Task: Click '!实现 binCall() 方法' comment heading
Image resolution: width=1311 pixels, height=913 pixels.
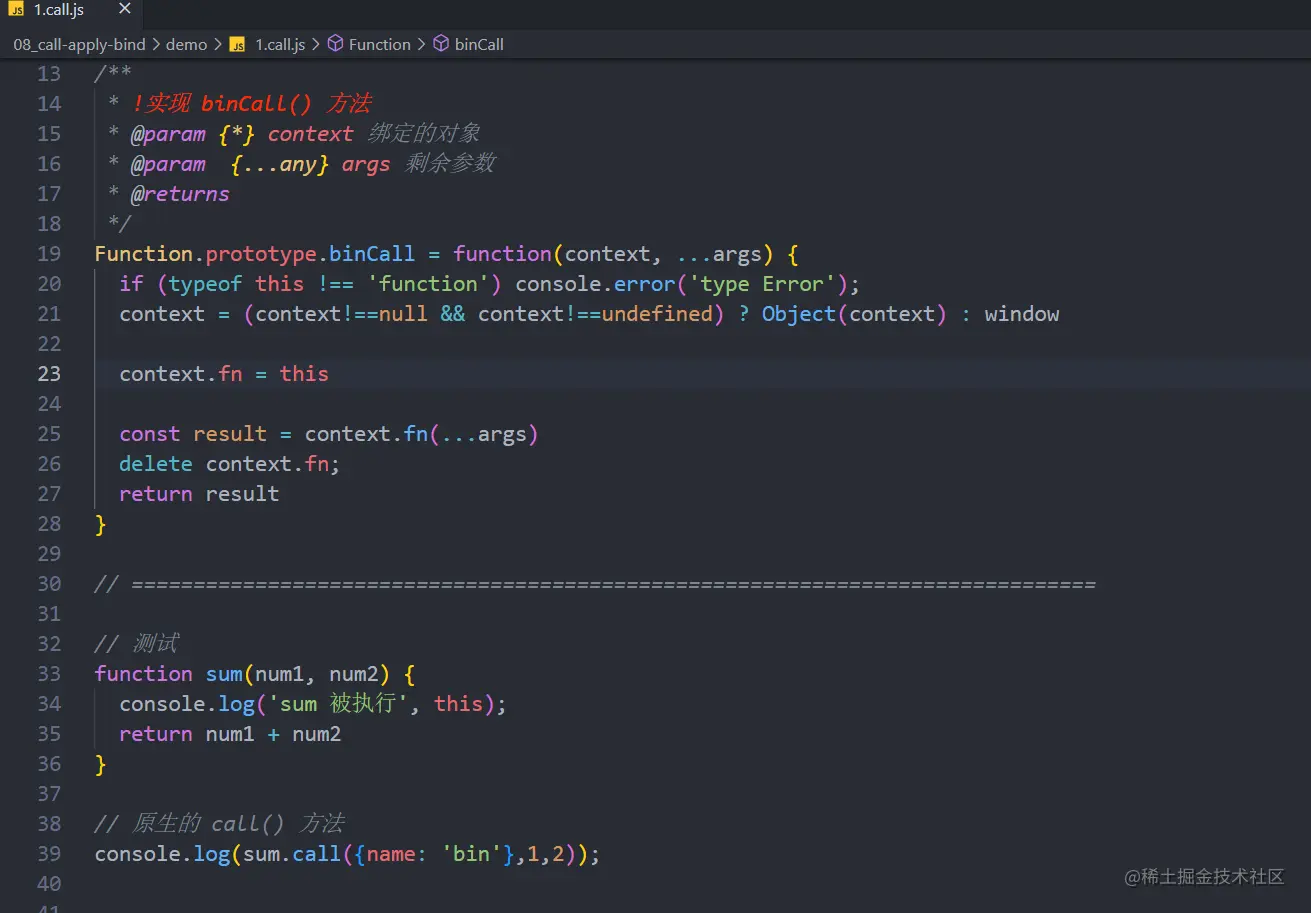Action: [251, 104]
